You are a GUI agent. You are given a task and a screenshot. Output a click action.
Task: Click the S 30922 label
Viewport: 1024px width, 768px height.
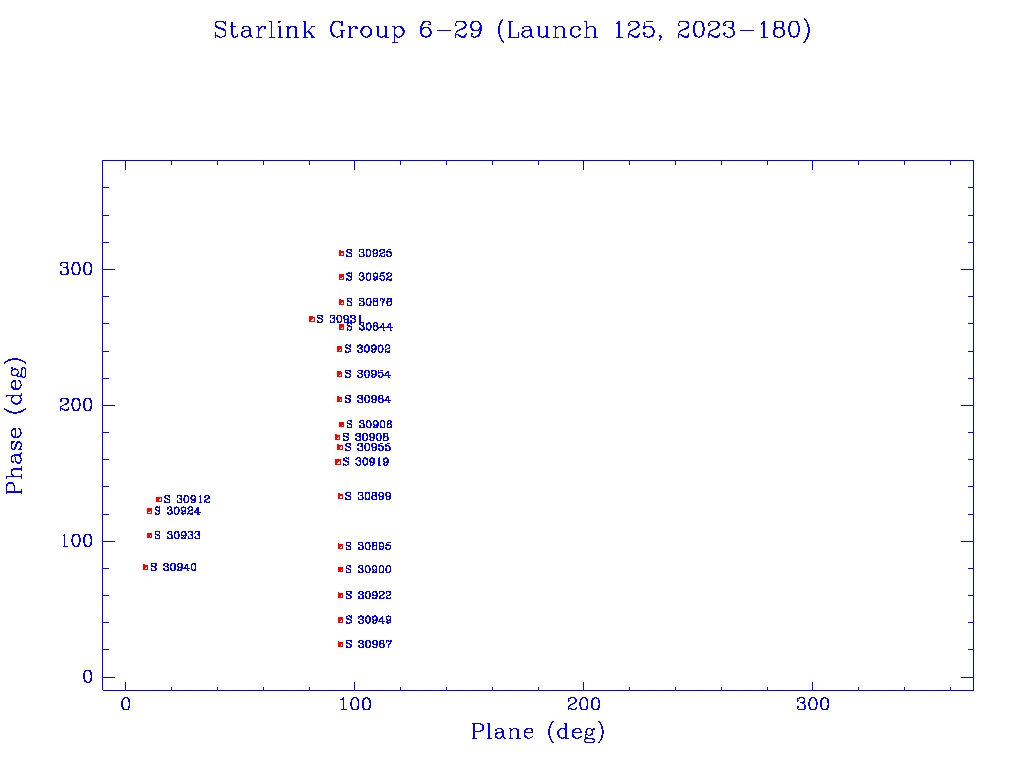tap(368, 596)
